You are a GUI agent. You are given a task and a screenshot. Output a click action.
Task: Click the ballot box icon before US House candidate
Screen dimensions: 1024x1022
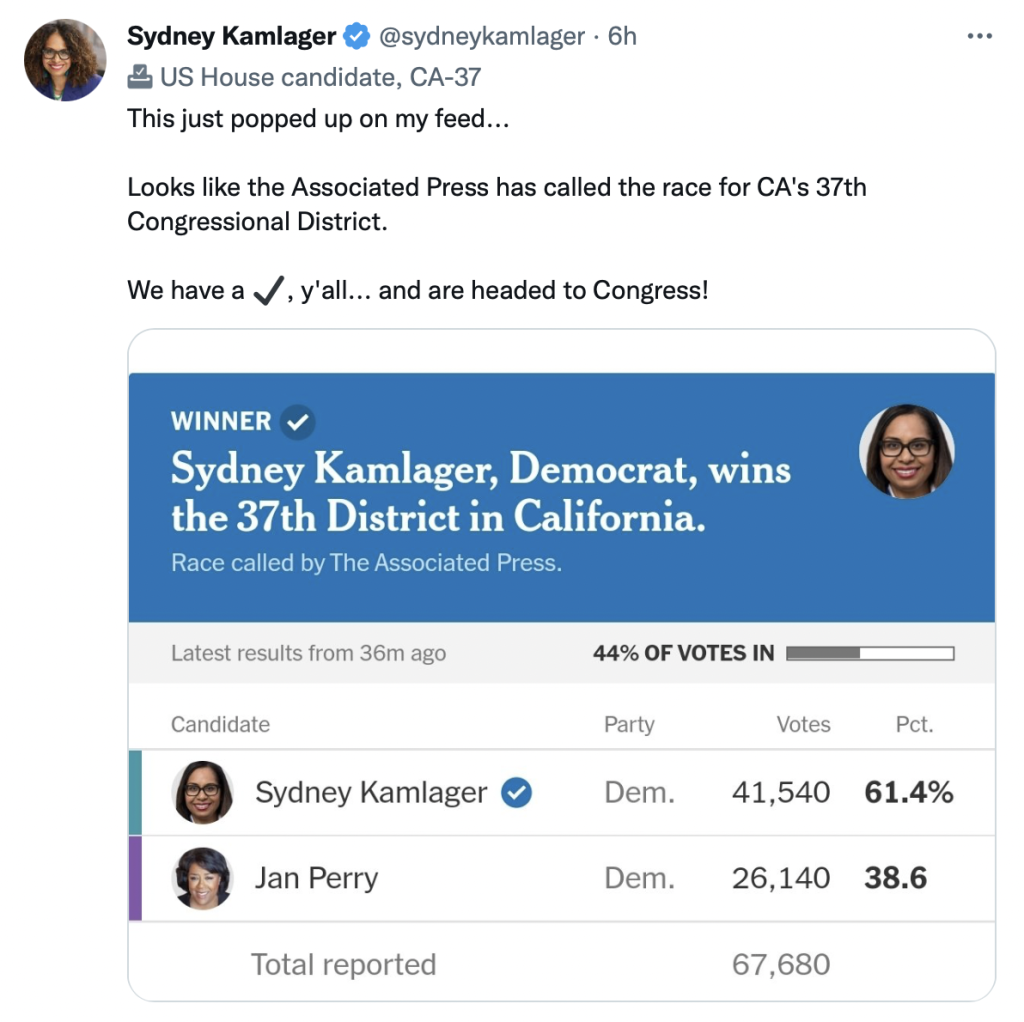[x=140, y=77]
